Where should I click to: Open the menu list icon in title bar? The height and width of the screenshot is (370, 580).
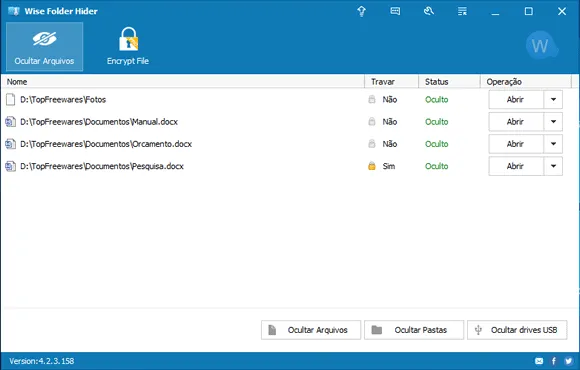462,11
